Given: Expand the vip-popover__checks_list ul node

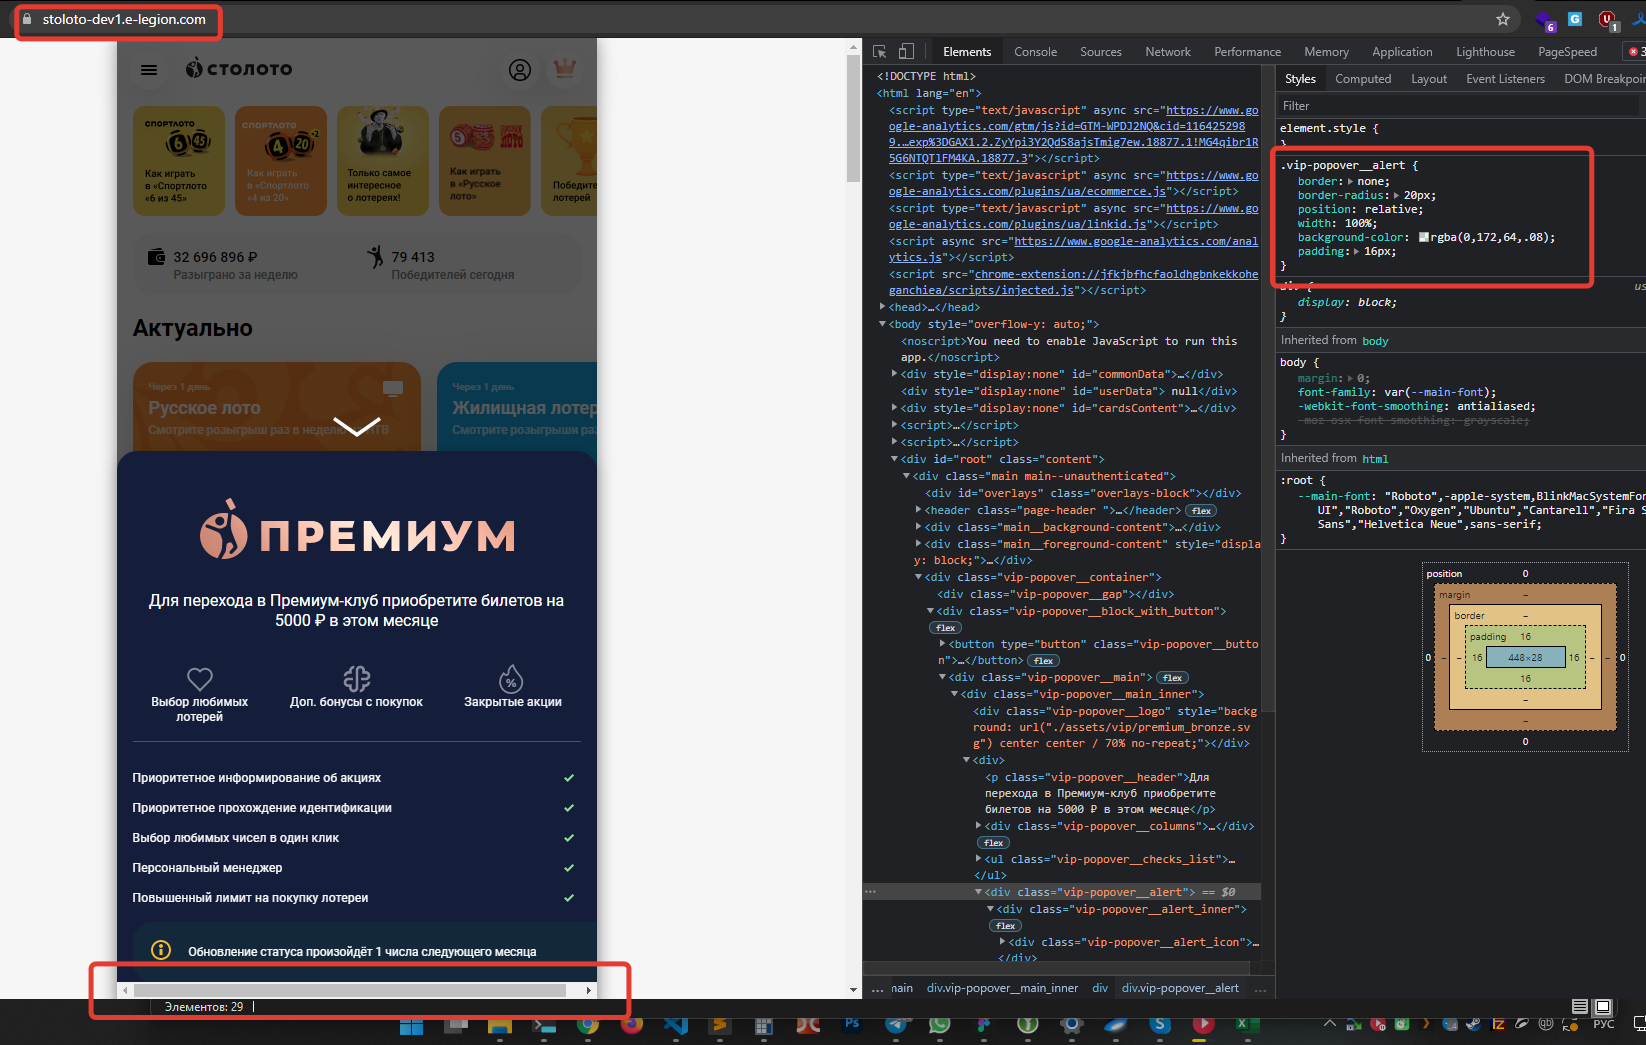Looking at the screenshot, I should click(x=979, y=859).
